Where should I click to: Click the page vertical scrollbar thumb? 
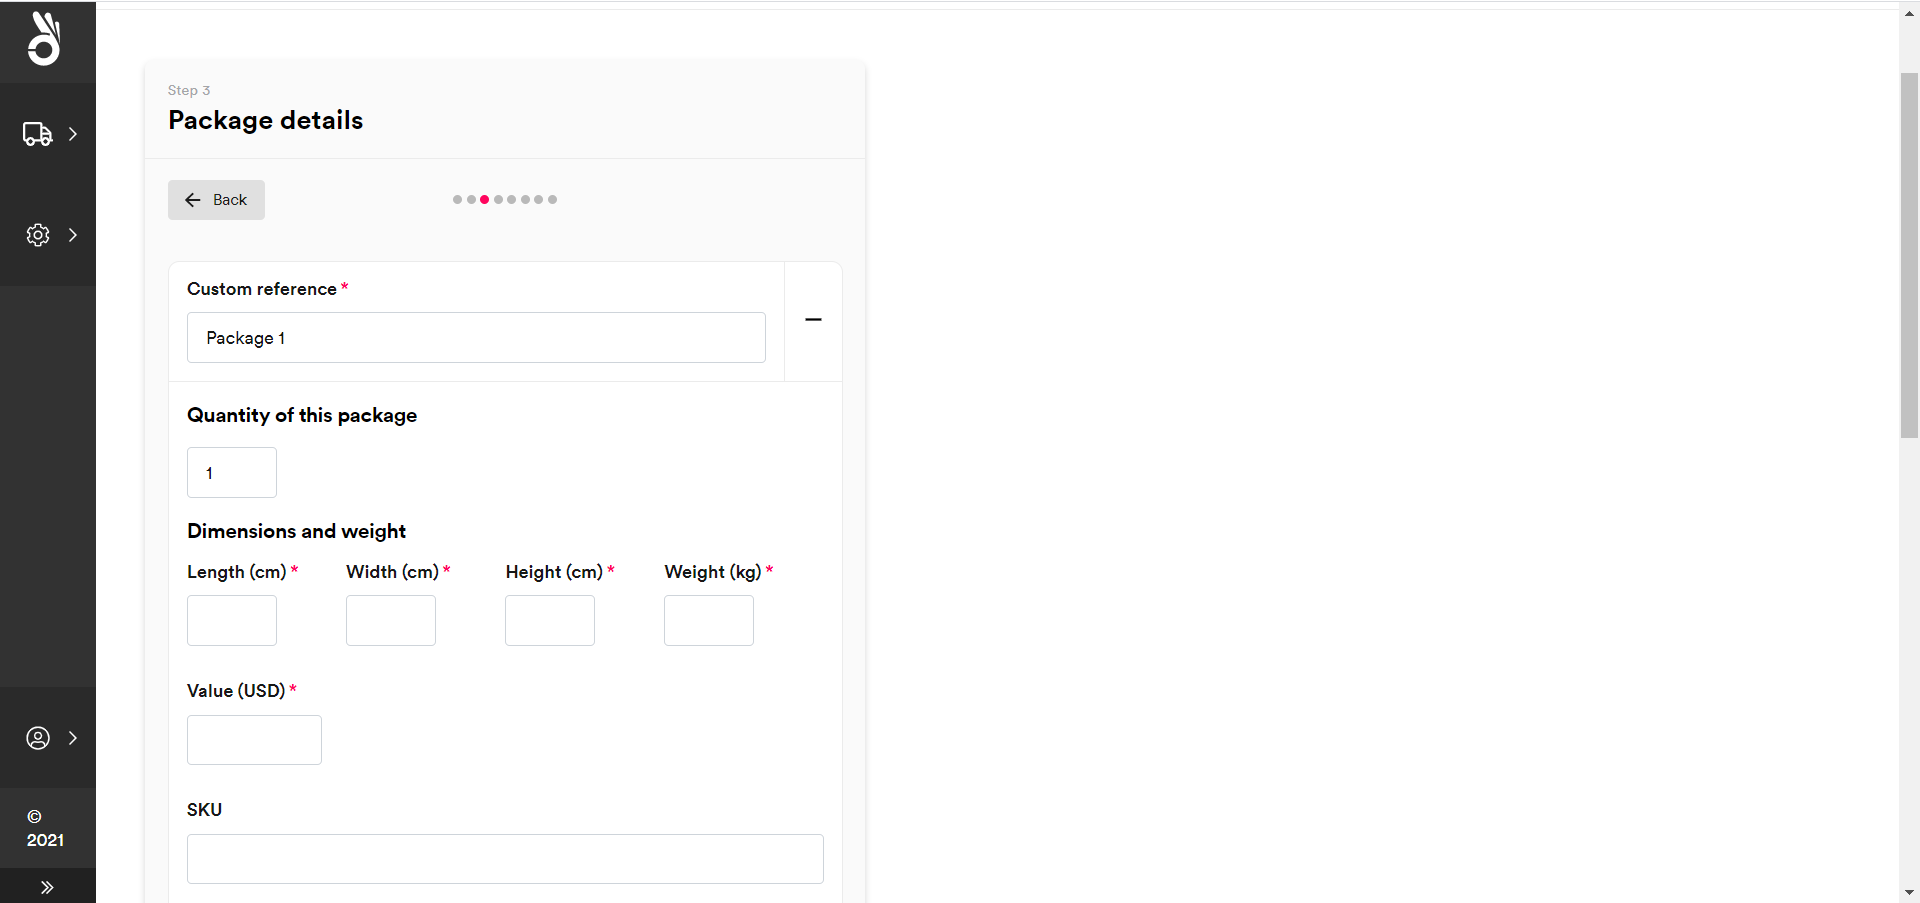click(x=1909, y=255)
